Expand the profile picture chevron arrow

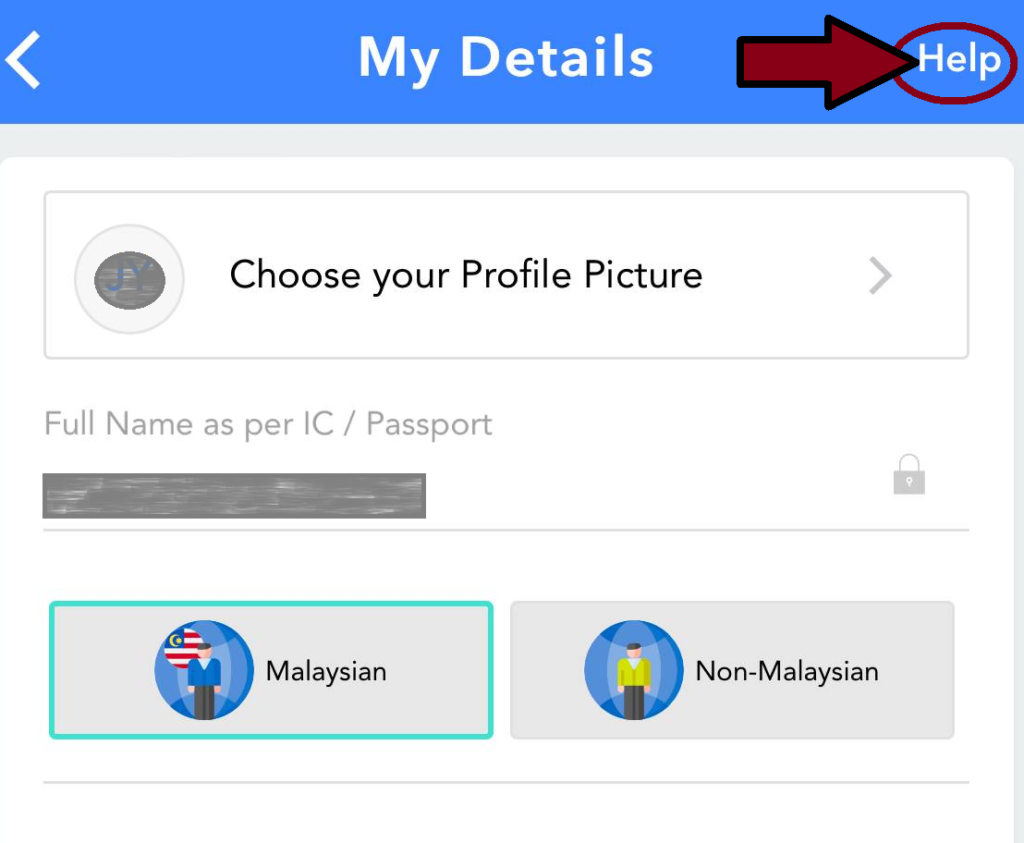coord(880,276)
